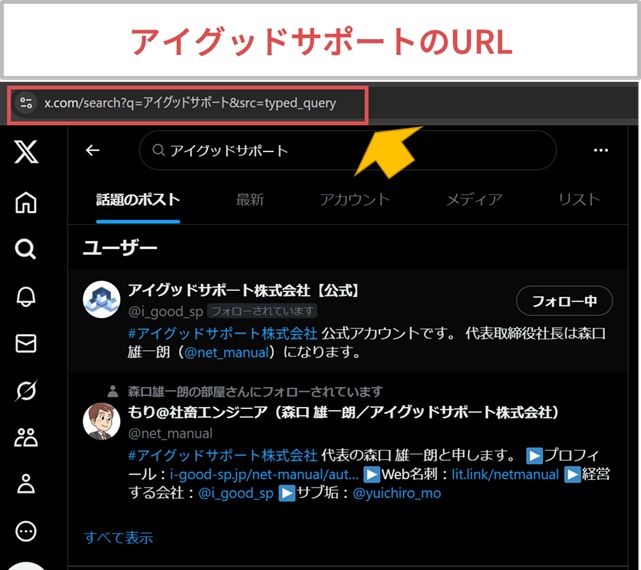Screen dimensions: 641x570
Task: Click the フォローされています badge
Action: pos(262,311)
